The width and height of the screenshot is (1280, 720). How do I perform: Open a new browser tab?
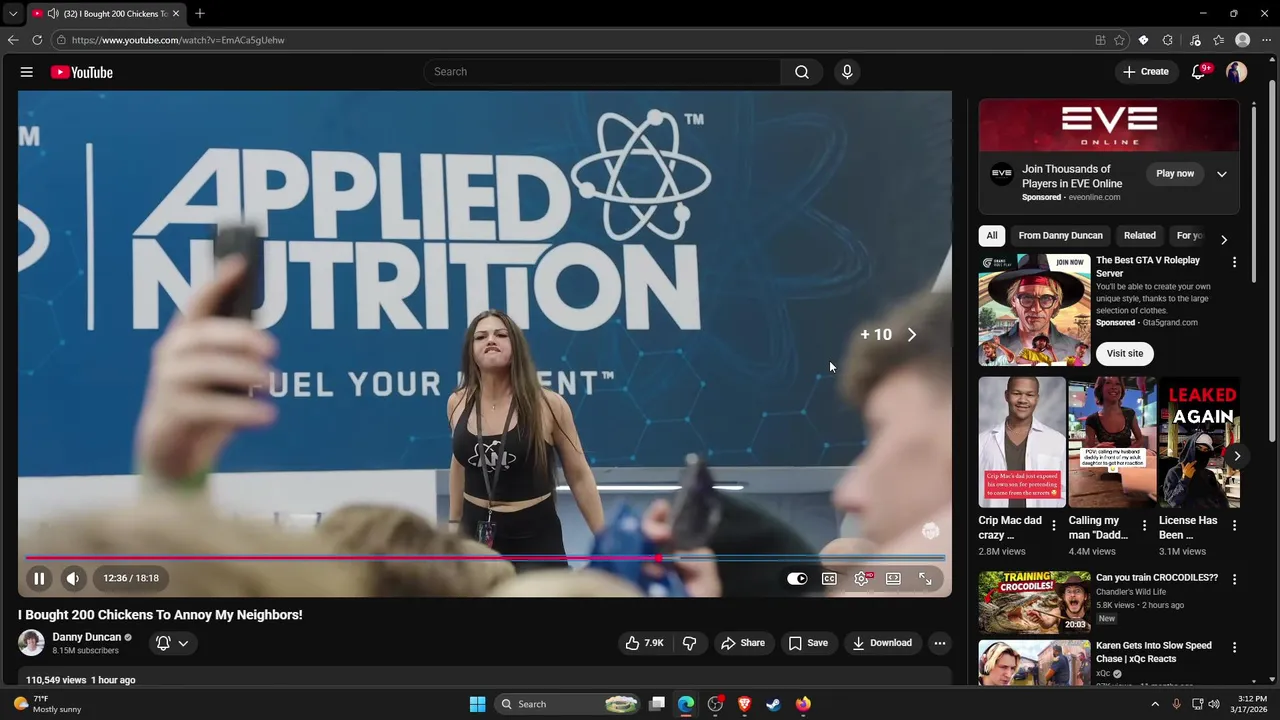click(x=200, y=13)
